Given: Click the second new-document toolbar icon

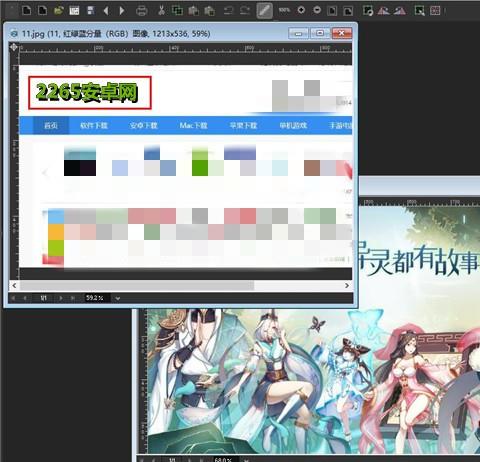Looking at the screenshot, I should point(42,10).
